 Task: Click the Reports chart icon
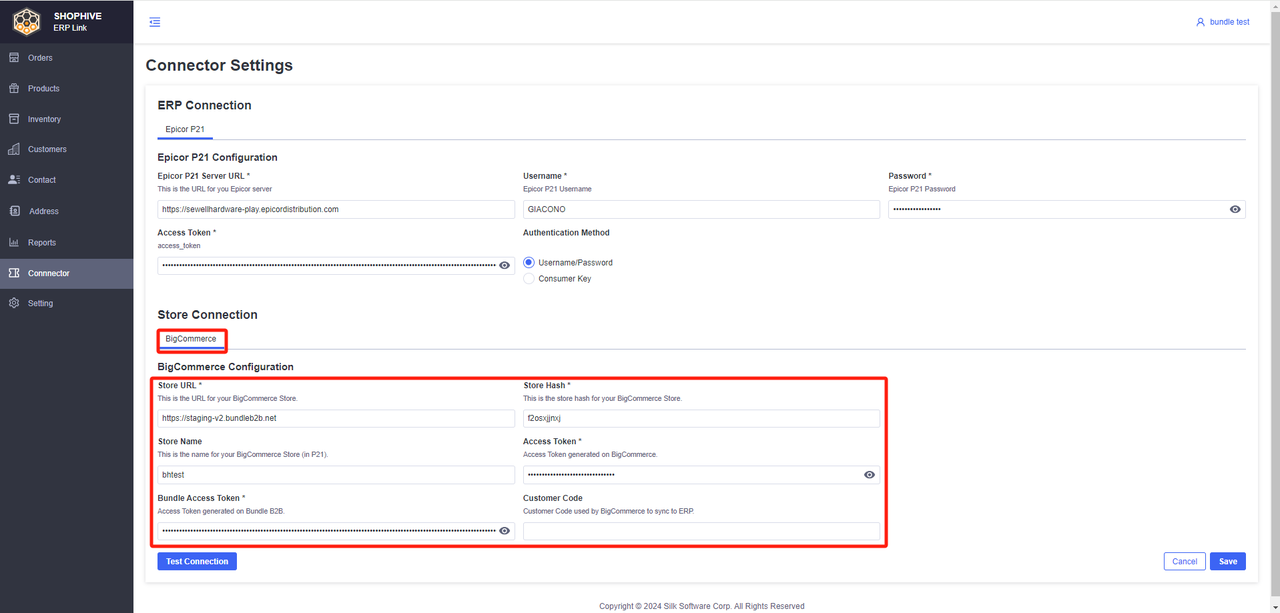(x=14, y=242)
